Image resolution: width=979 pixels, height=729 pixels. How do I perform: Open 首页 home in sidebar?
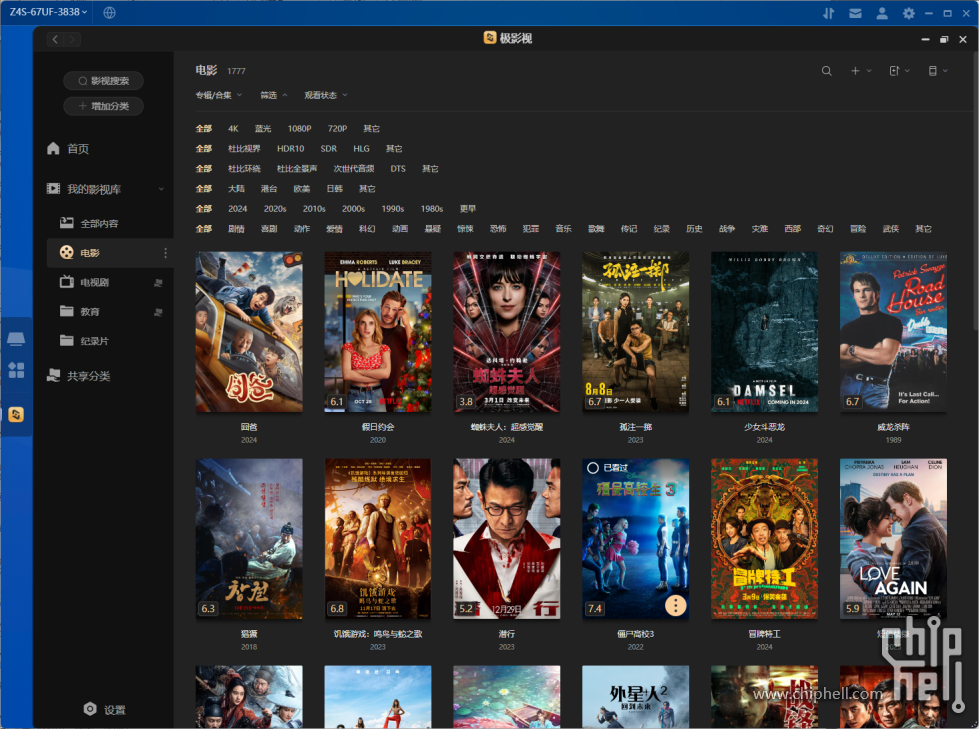[x=67, y=149]
